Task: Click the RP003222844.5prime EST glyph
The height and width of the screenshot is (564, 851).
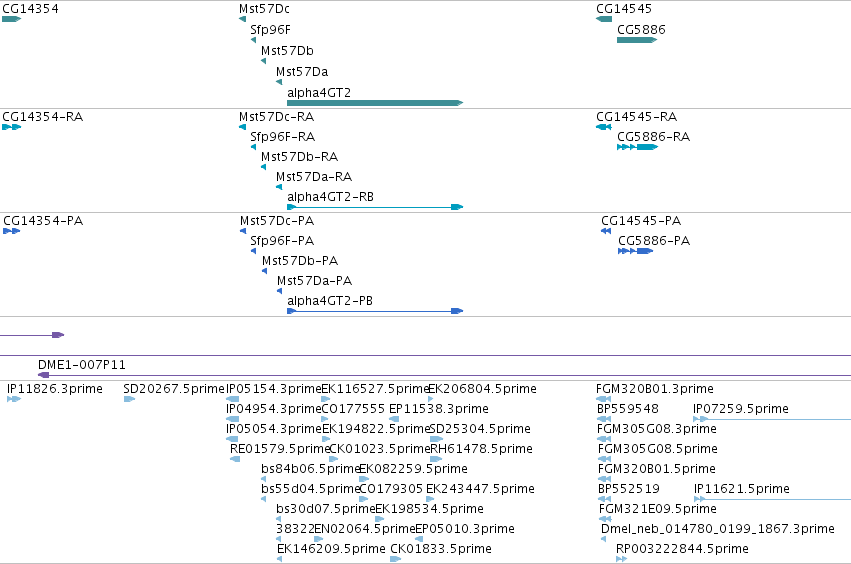Action: [621, 559]
